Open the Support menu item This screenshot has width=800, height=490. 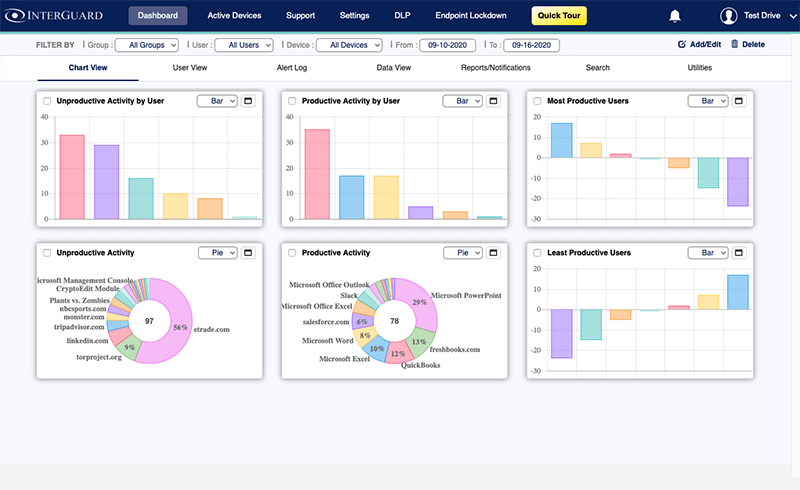(301, 16)
